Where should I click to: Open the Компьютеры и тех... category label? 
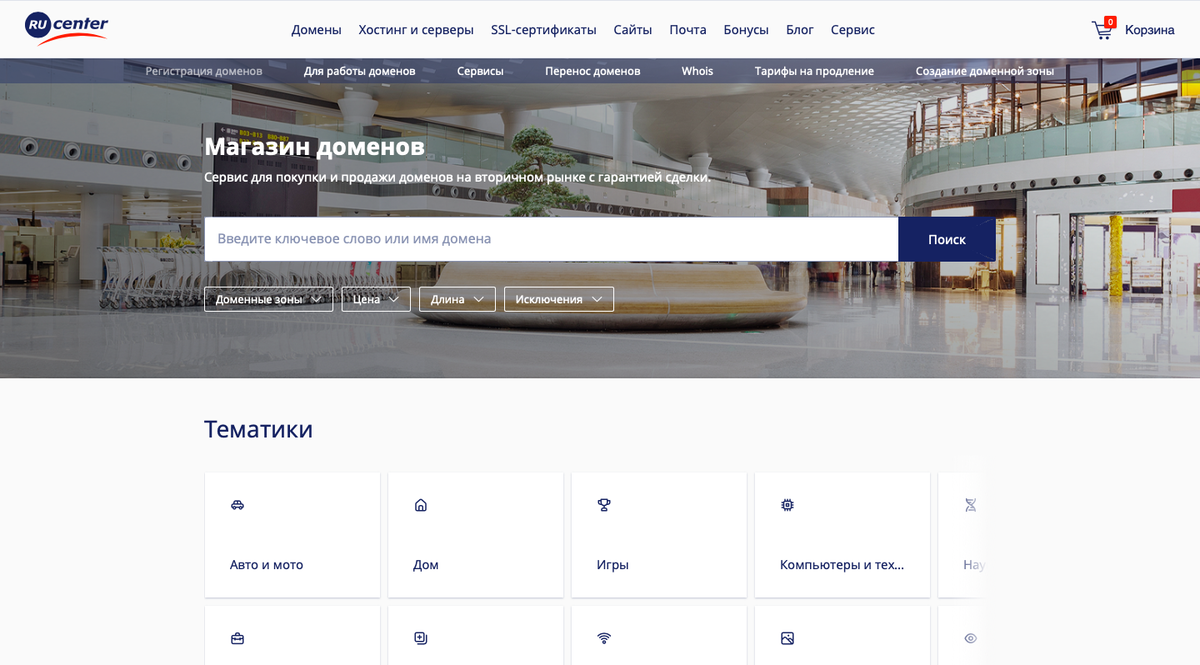[x=842, y=565]
